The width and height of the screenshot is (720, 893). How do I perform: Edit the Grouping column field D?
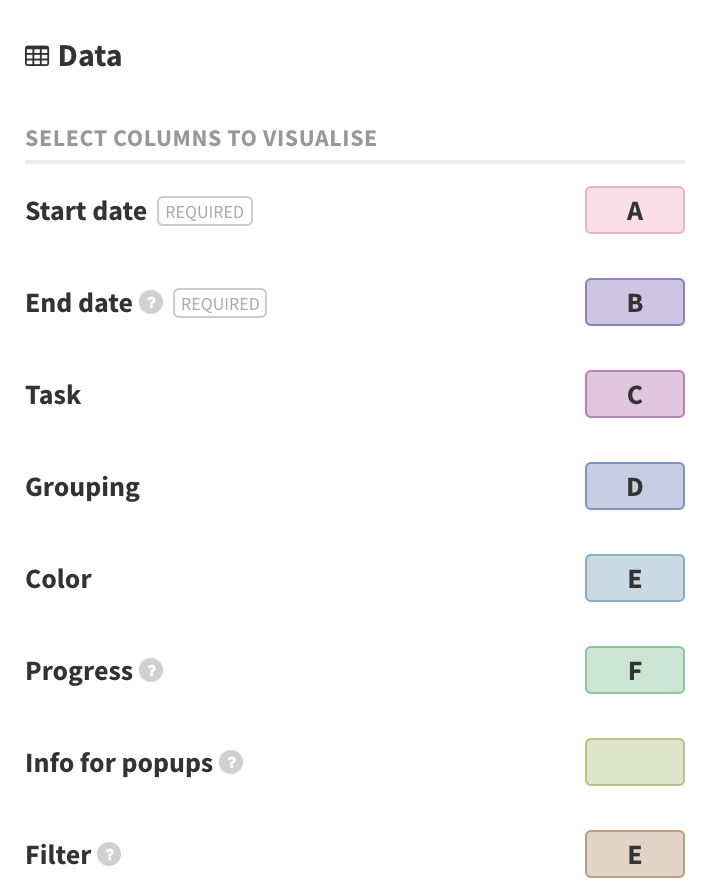point(635,486)
